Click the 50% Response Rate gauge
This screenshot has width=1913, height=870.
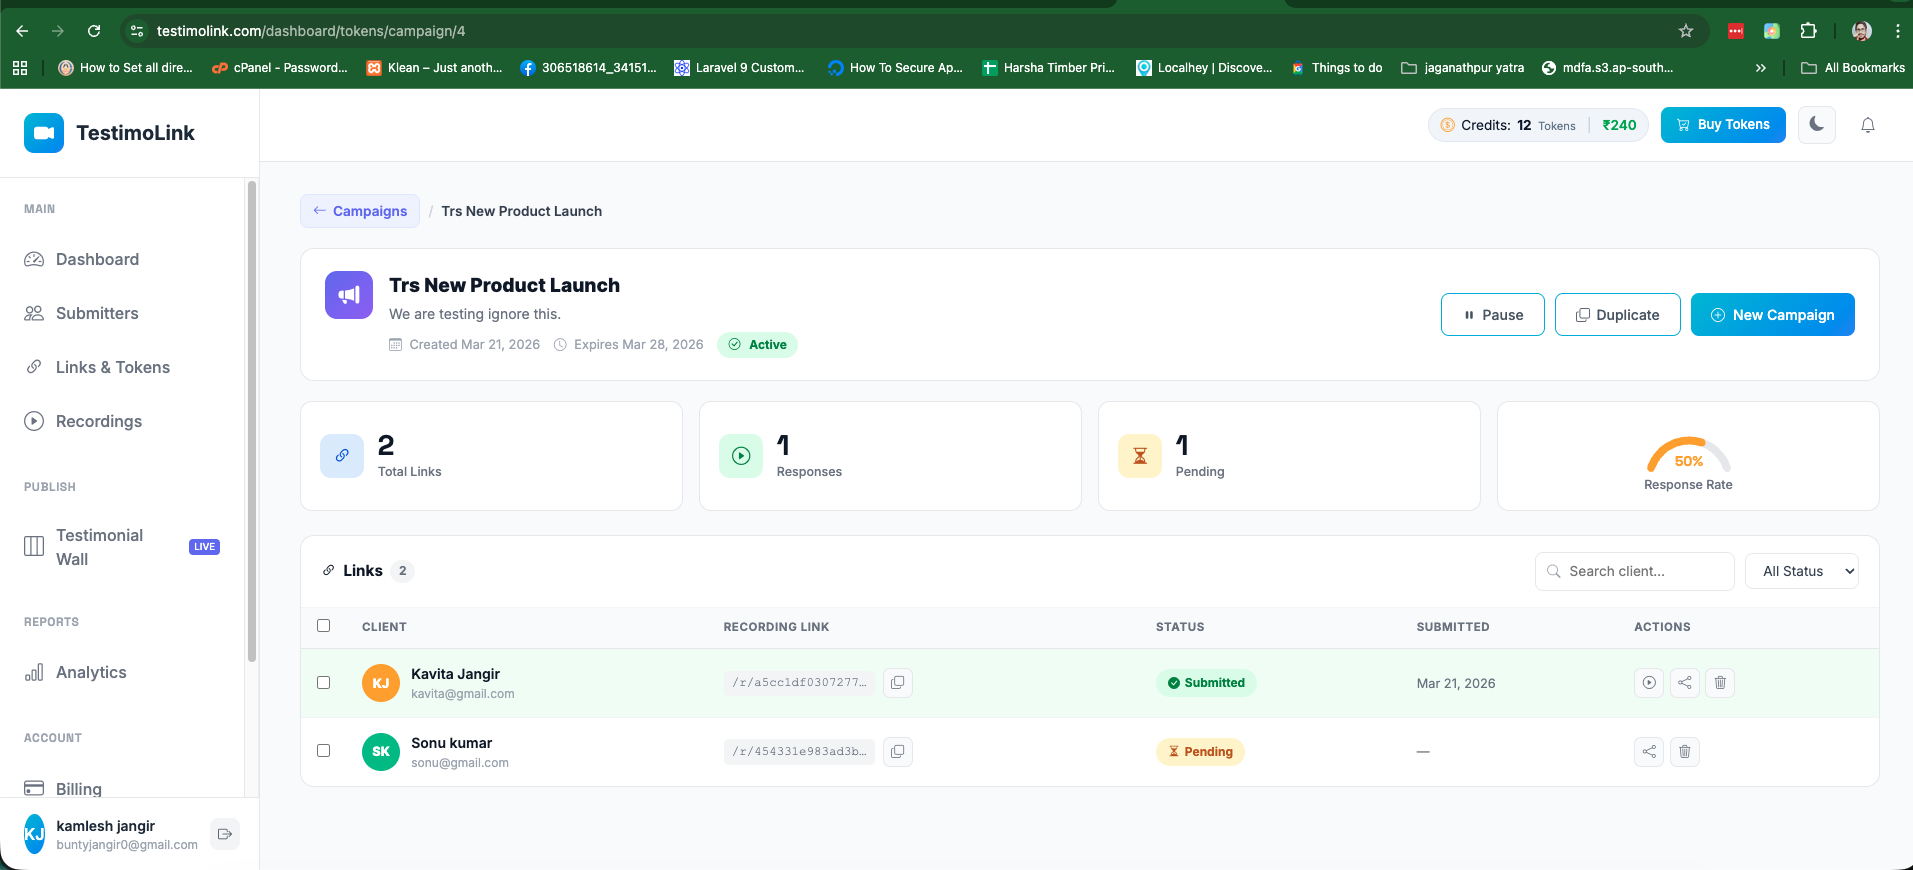pos(1688,455)
